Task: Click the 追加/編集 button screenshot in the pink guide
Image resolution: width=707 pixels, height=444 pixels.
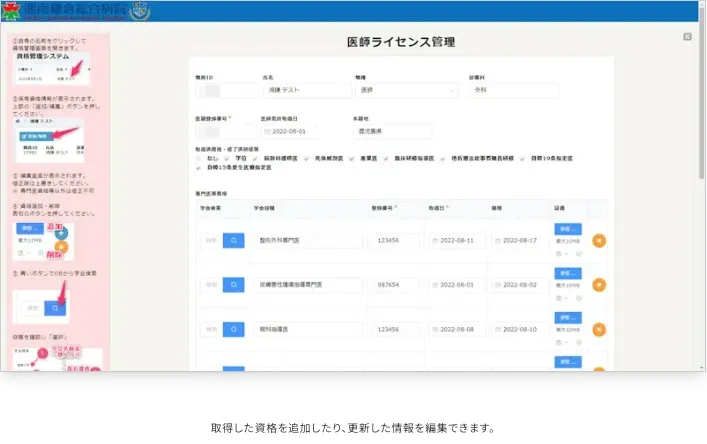Action: (x=50, y=141)
